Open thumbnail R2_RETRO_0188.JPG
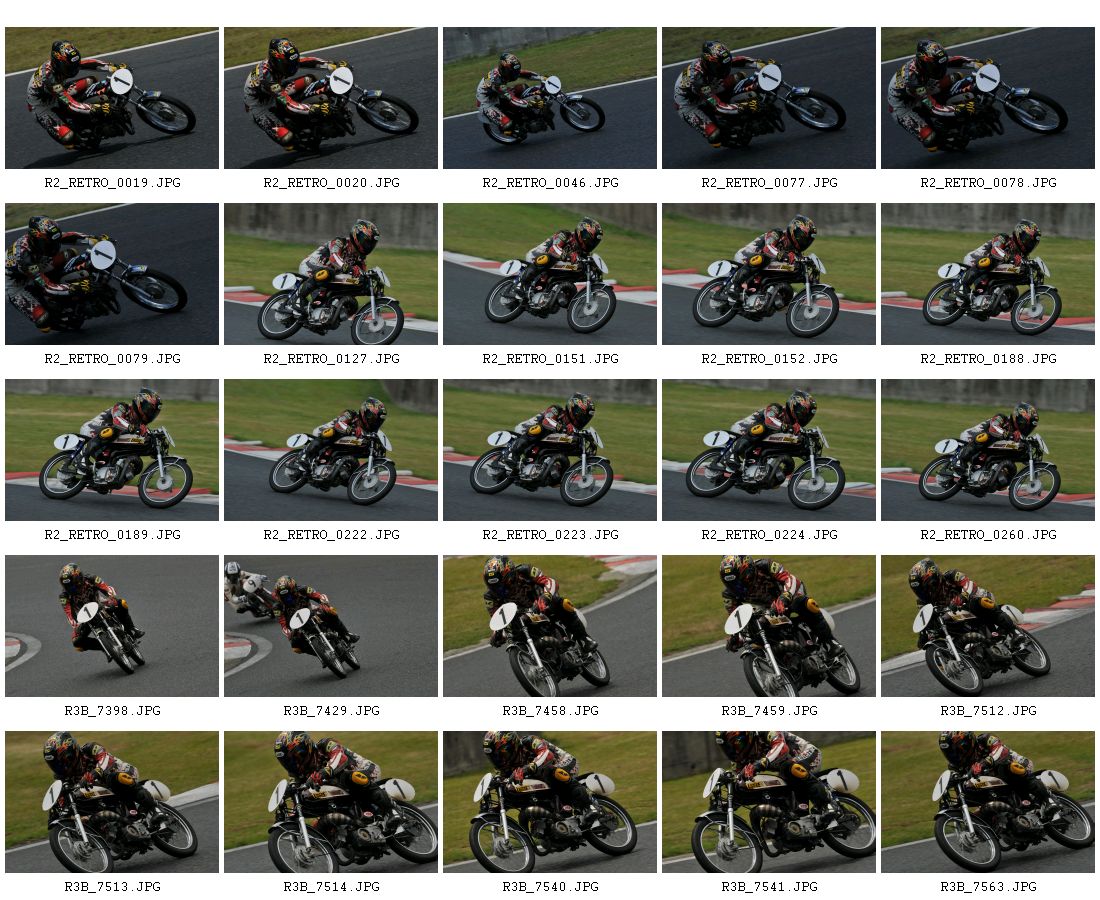The height and width of the screenshot is (900, 1100). (988, 274)
